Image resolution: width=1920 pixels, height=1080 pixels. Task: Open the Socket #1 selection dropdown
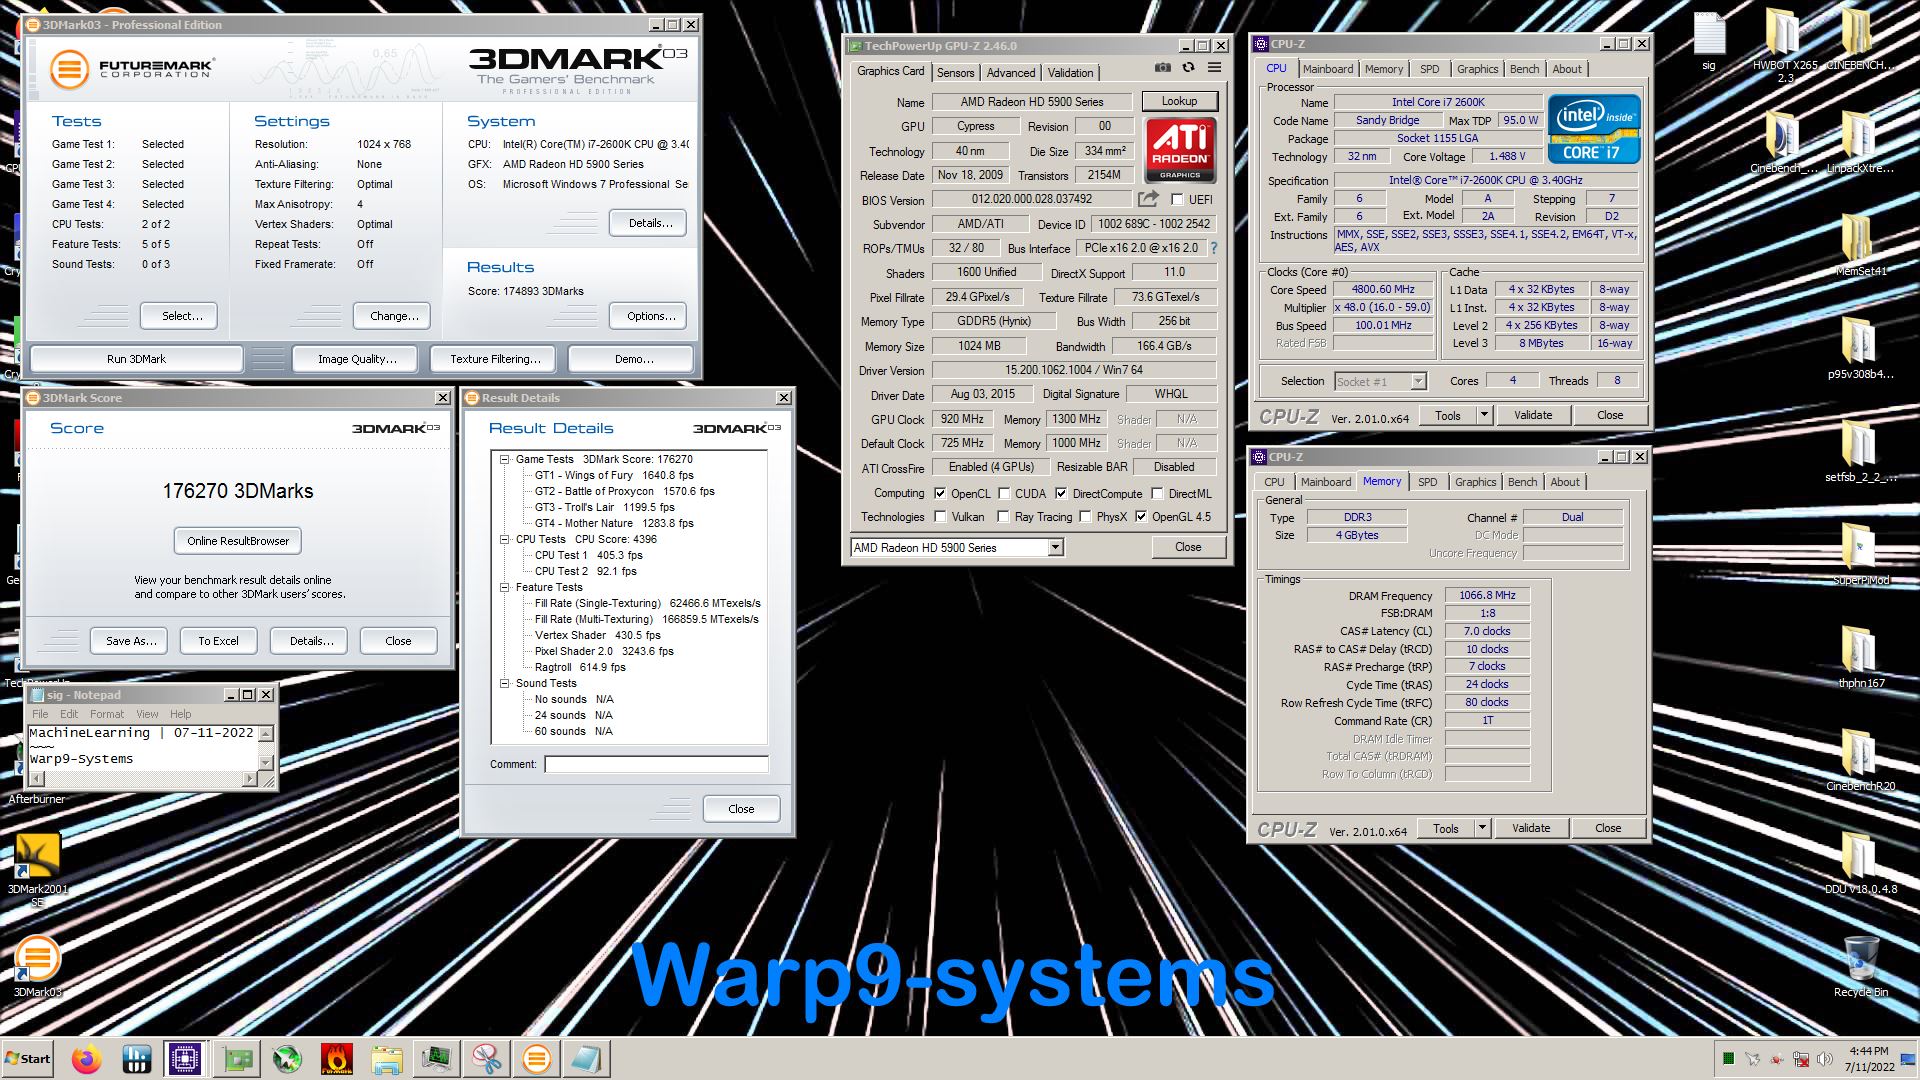(1418, 381)
